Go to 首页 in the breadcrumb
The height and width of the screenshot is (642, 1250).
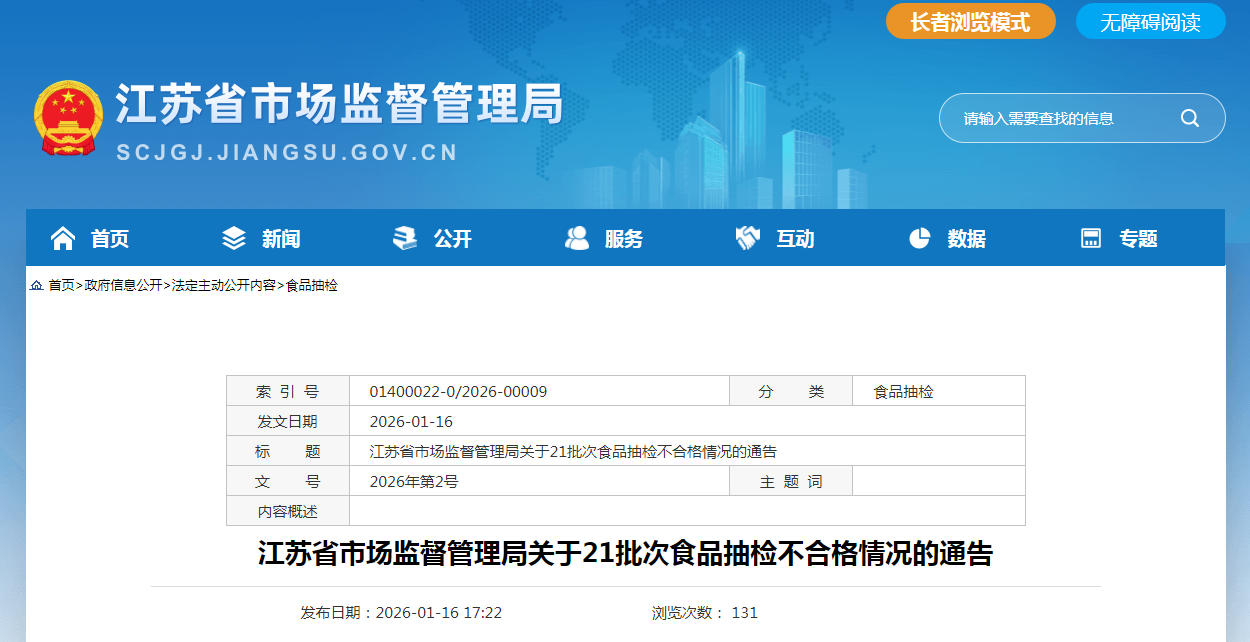tap(61, 285)
